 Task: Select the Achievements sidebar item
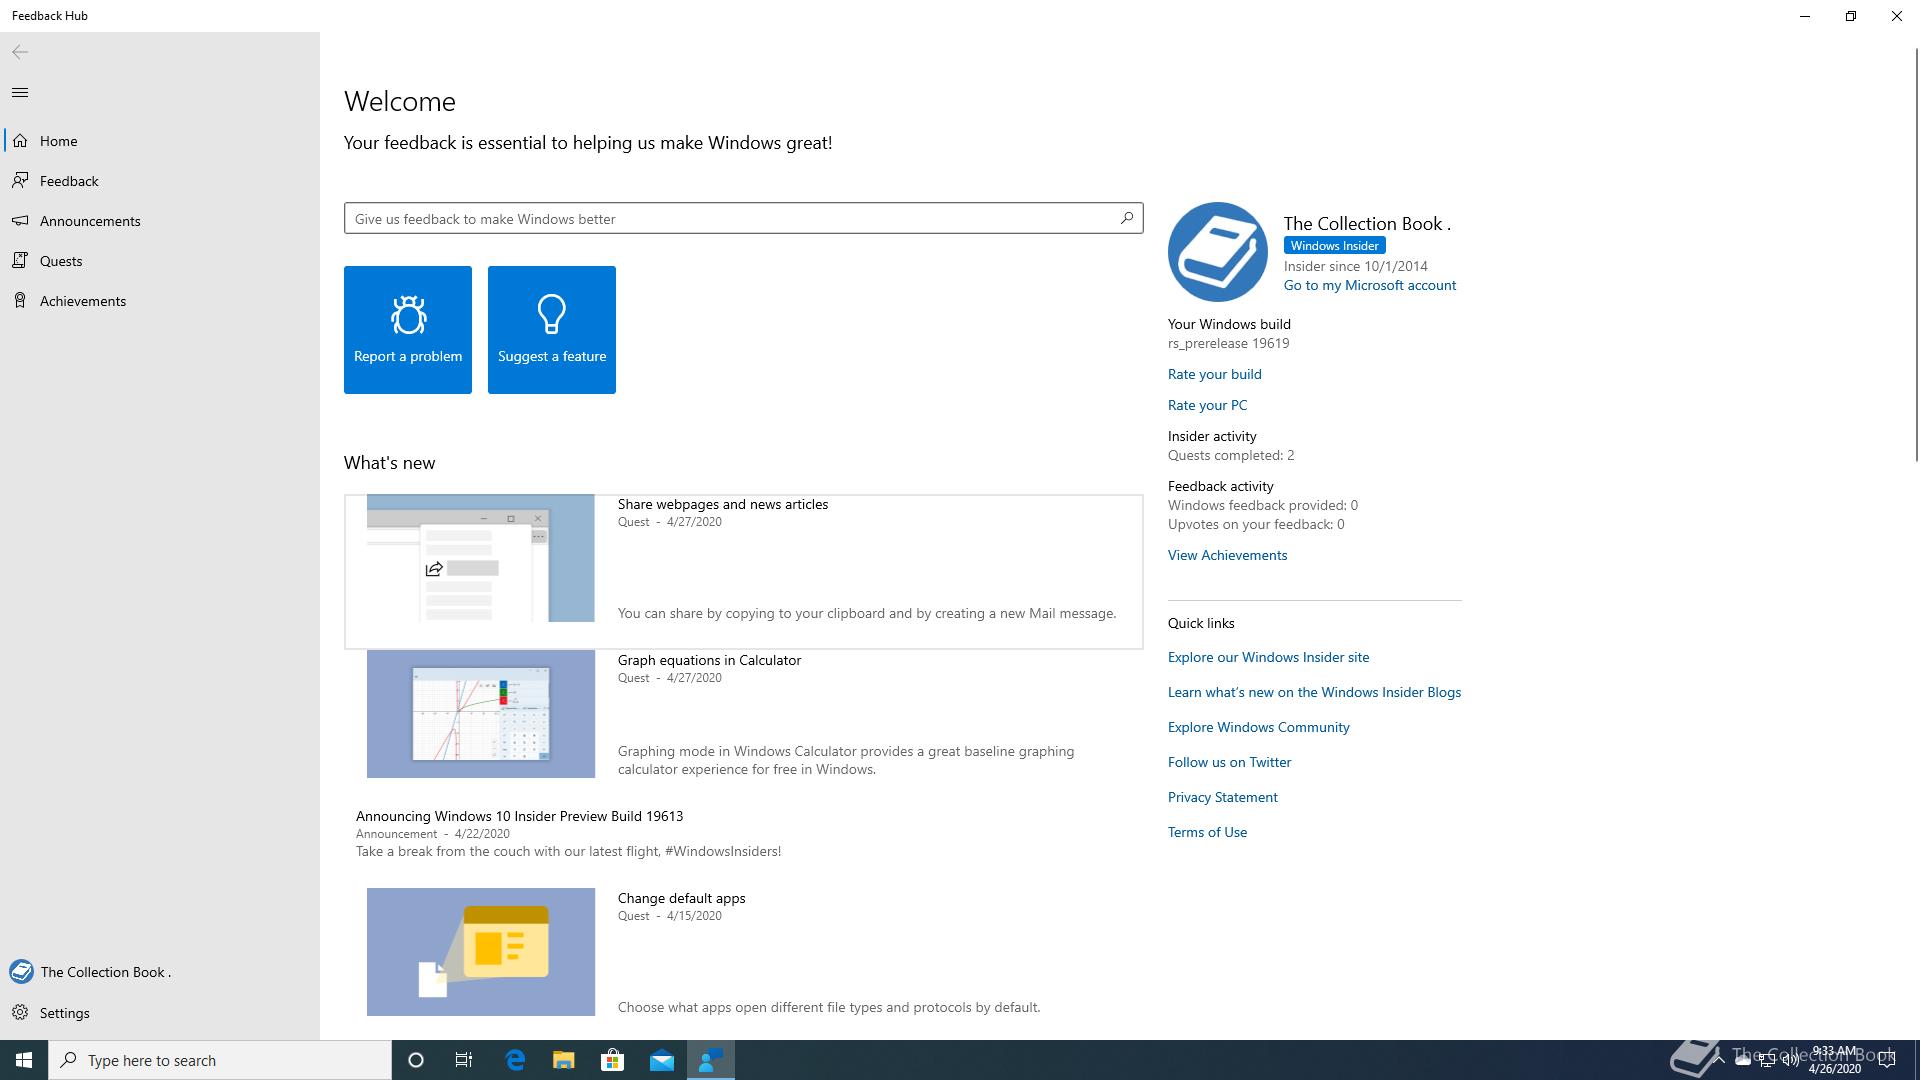click(x=83, y=301)
